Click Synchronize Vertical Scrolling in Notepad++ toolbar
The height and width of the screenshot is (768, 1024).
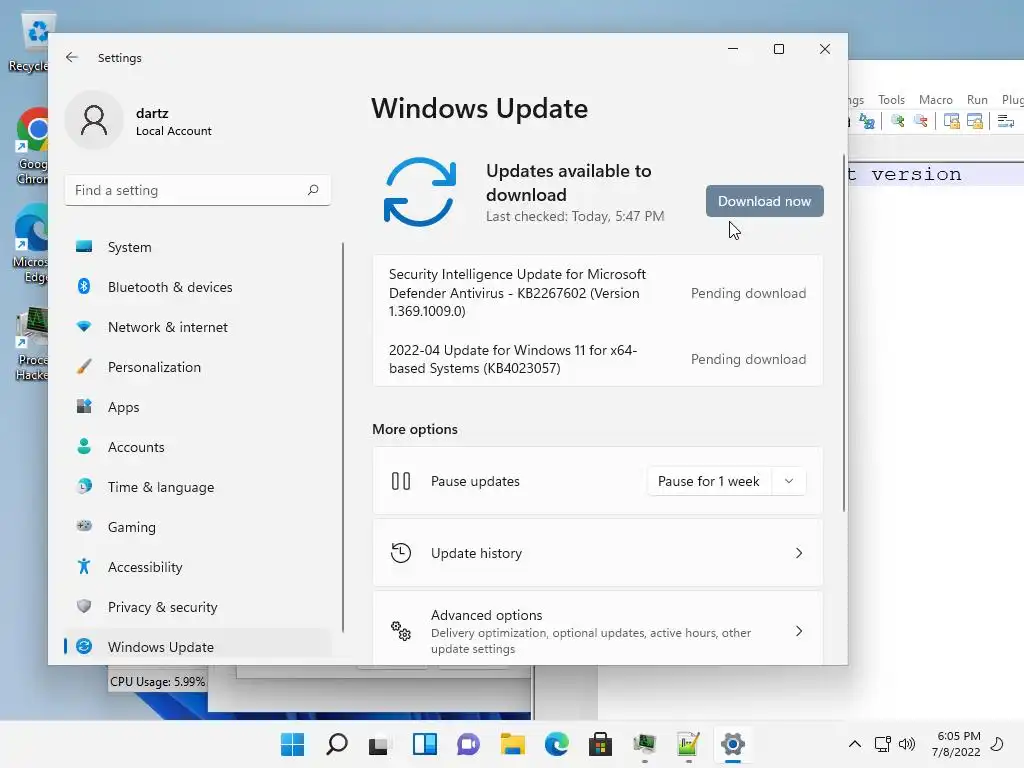pyautogui.click(x=952, y=121)
